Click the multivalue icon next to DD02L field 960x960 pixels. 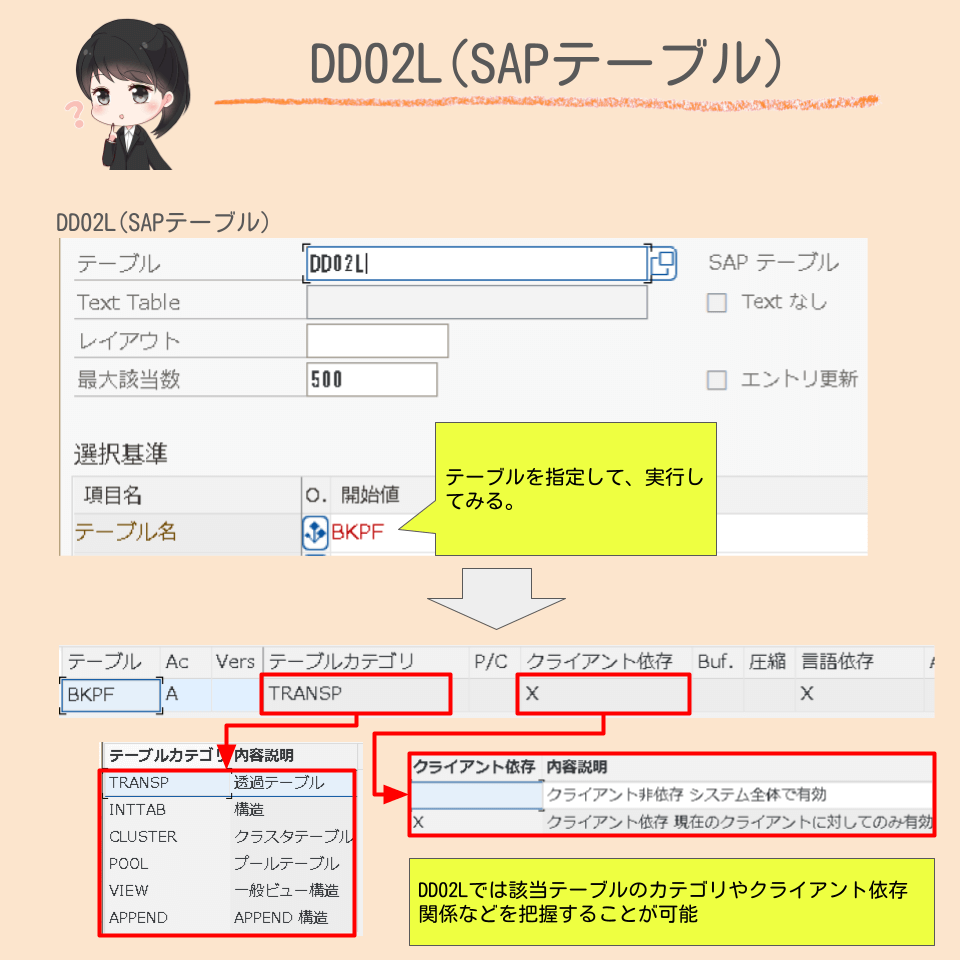pyautogui.click(x=663, y=261)
